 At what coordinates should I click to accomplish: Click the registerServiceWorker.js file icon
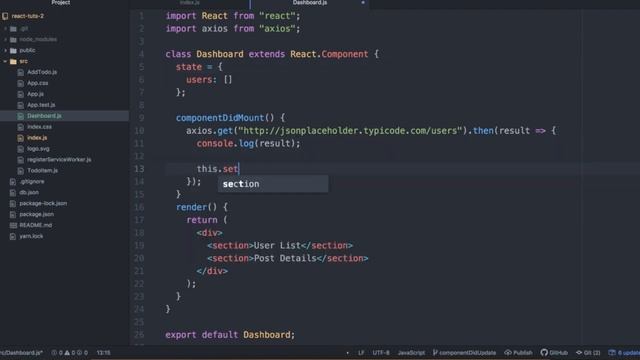point(20,160)
